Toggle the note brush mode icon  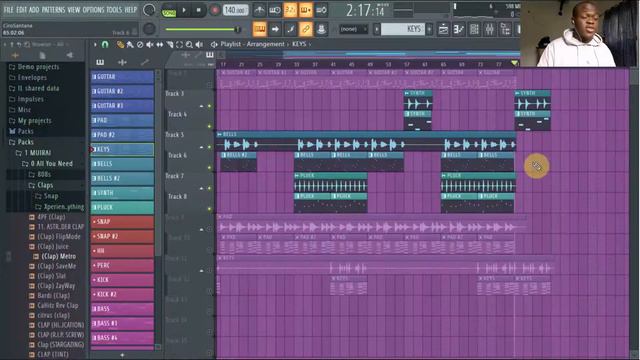pyautogui.click(x=290, y=29)
